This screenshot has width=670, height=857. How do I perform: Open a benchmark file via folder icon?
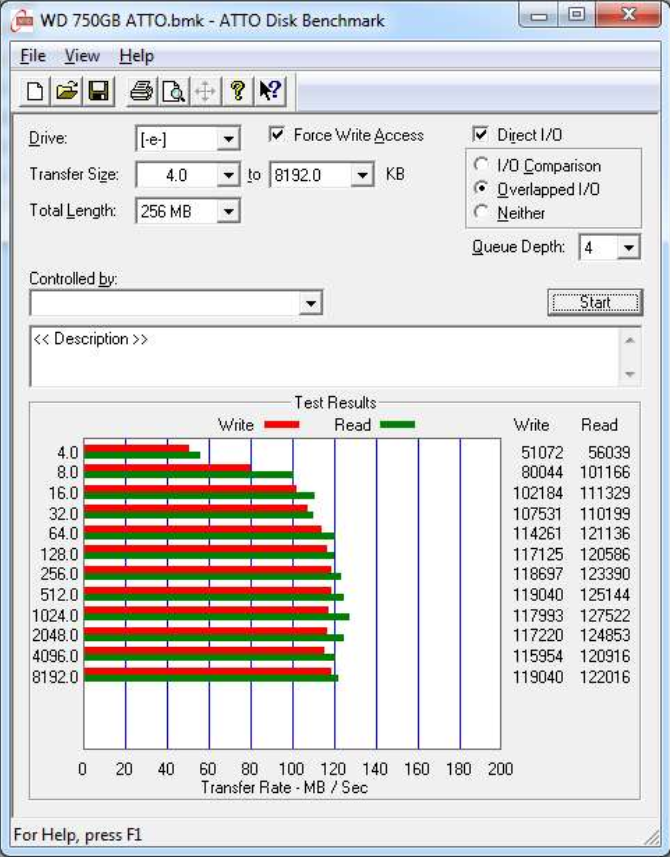click(x=67, y=91)
